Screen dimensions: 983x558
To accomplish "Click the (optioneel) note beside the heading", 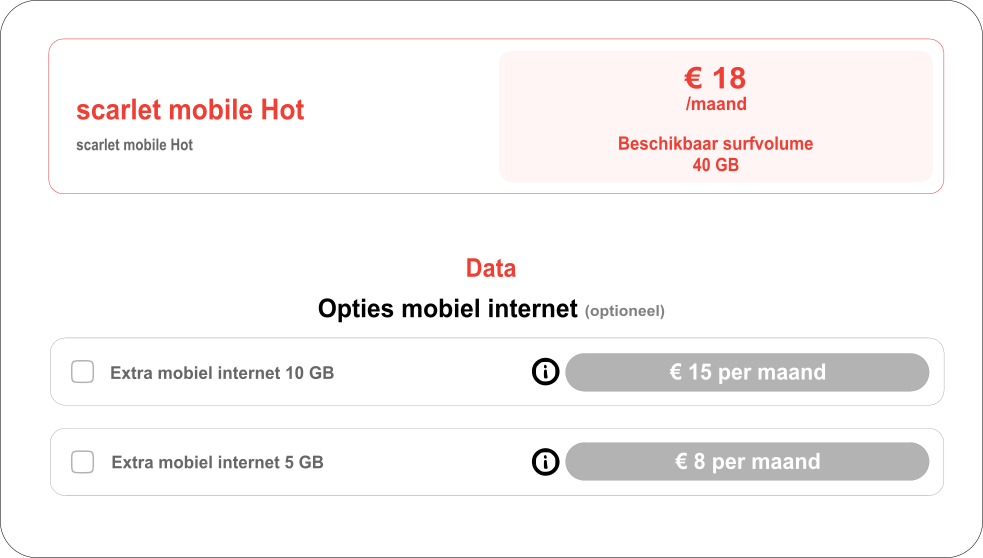I will [624, 311].
